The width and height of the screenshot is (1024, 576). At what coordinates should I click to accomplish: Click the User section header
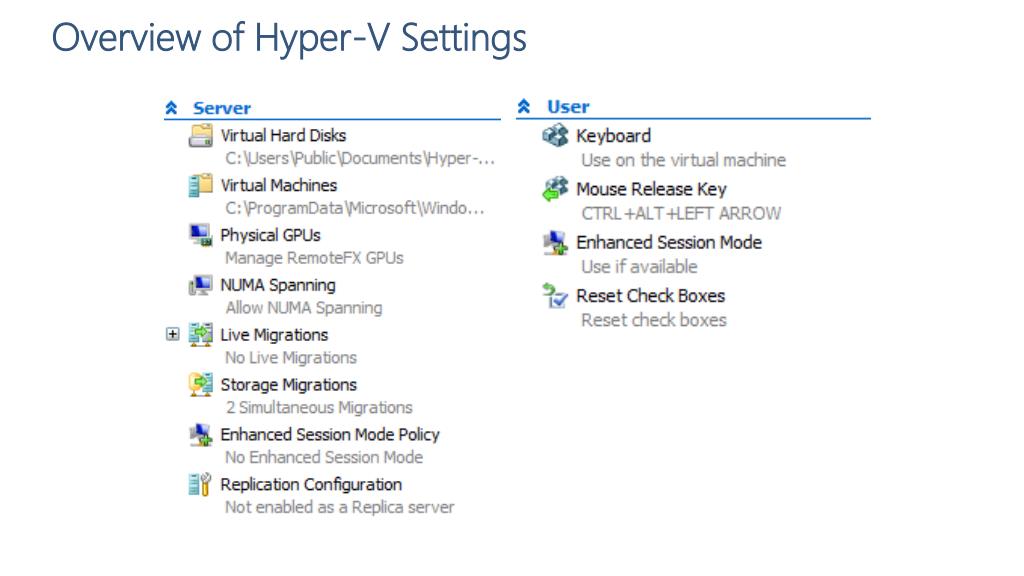[568, 106]
